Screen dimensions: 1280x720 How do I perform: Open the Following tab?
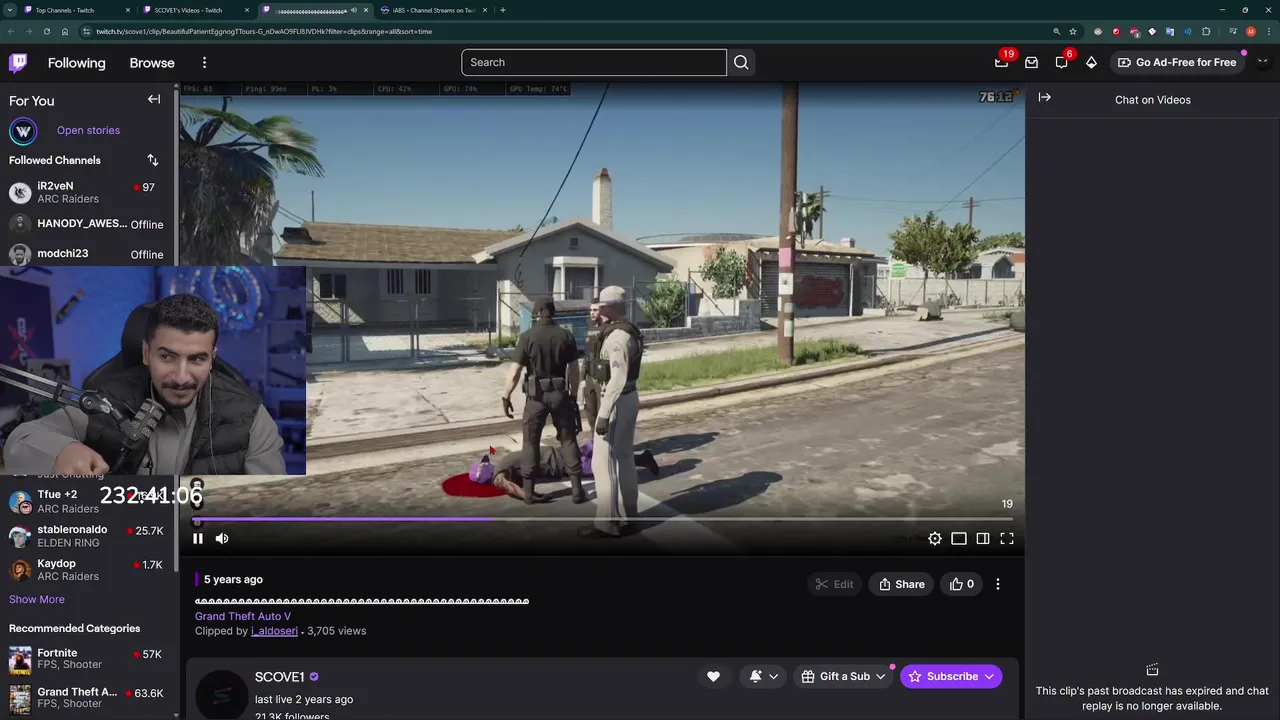click(76, 62)
